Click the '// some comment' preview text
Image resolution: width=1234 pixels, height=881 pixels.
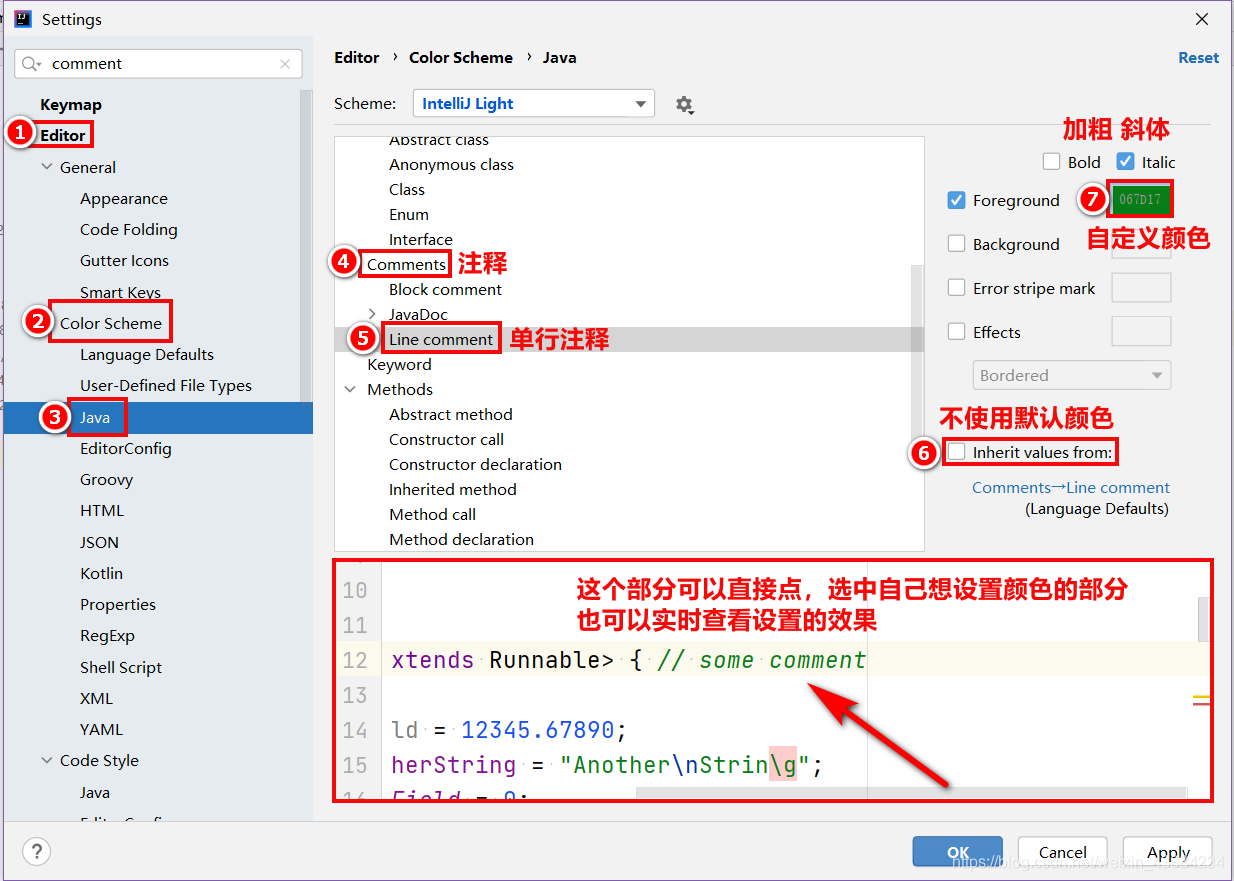click(761, 660)
